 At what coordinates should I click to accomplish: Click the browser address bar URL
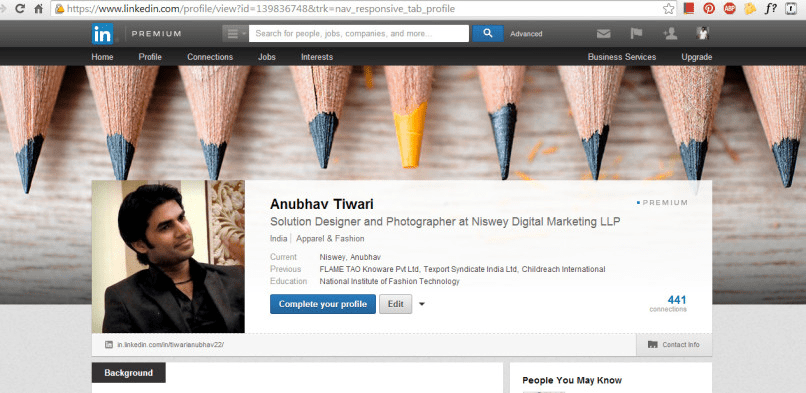click(x=261, y=9)
